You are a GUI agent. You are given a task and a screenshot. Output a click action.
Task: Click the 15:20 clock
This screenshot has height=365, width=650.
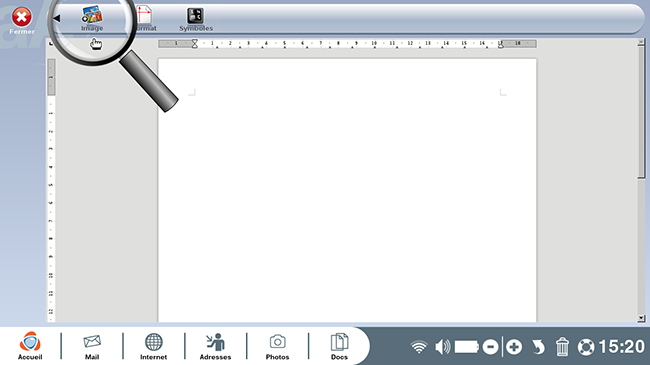coord(621,347)
